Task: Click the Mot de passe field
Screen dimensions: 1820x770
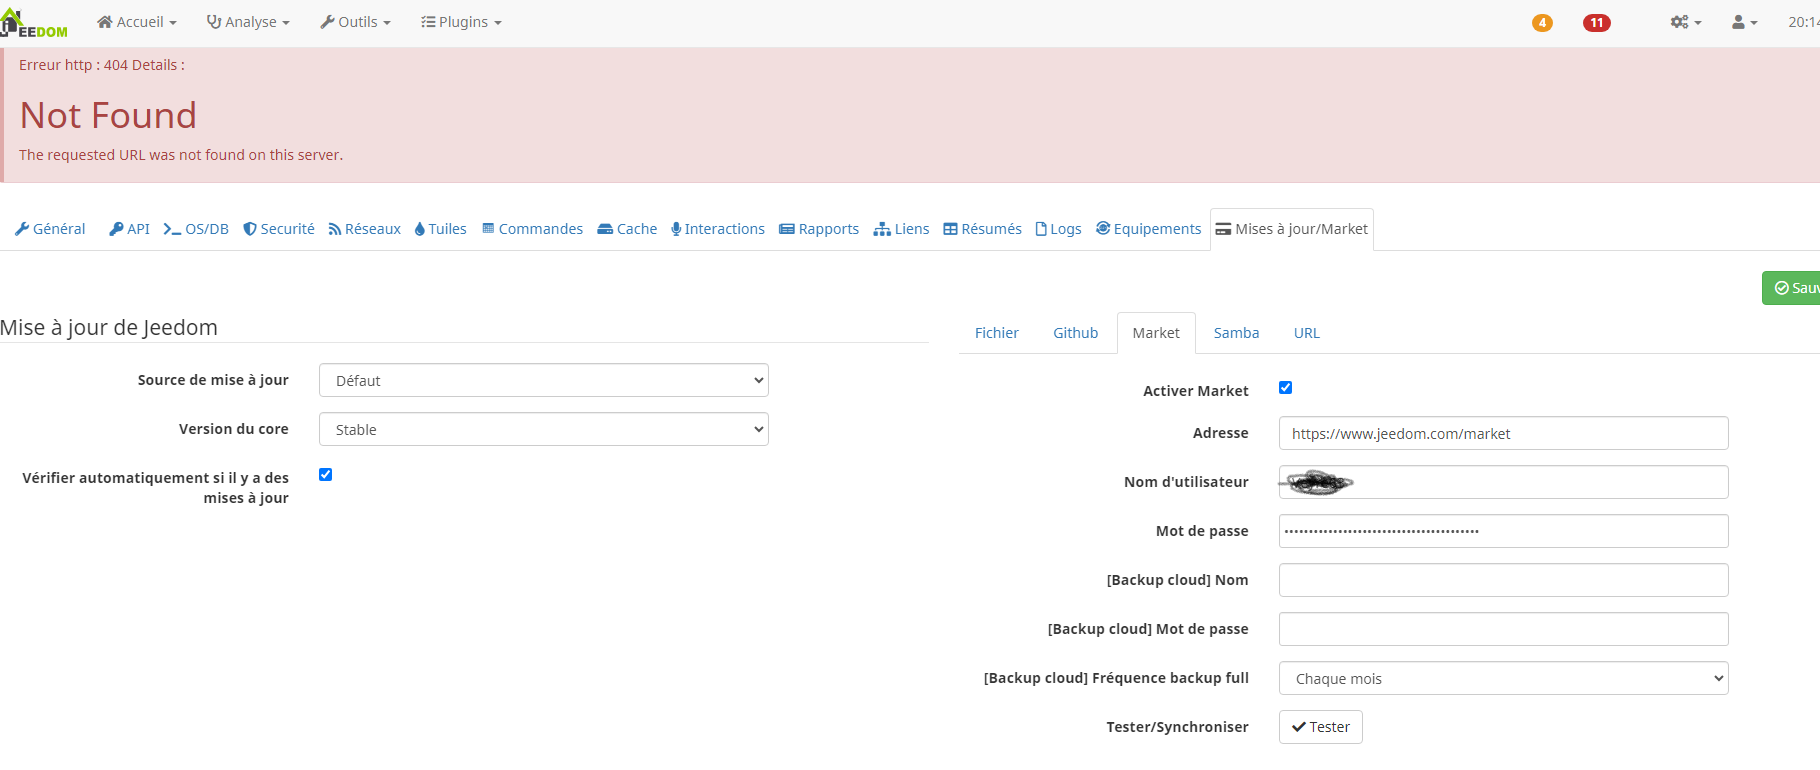Action: [1504, 531]
